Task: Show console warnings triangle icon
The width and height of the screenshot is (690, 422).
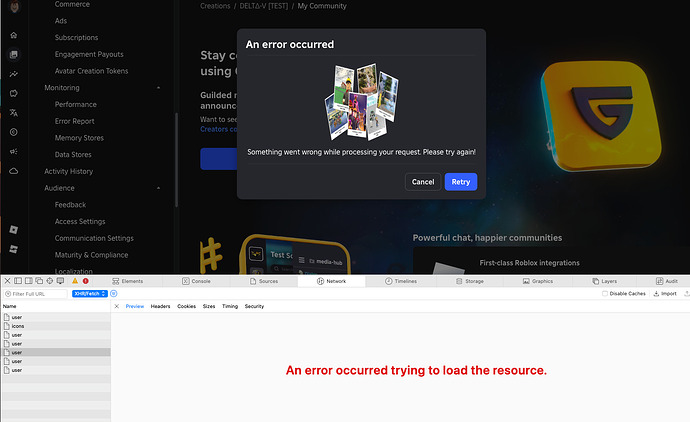Action: (x=75, y=281)
